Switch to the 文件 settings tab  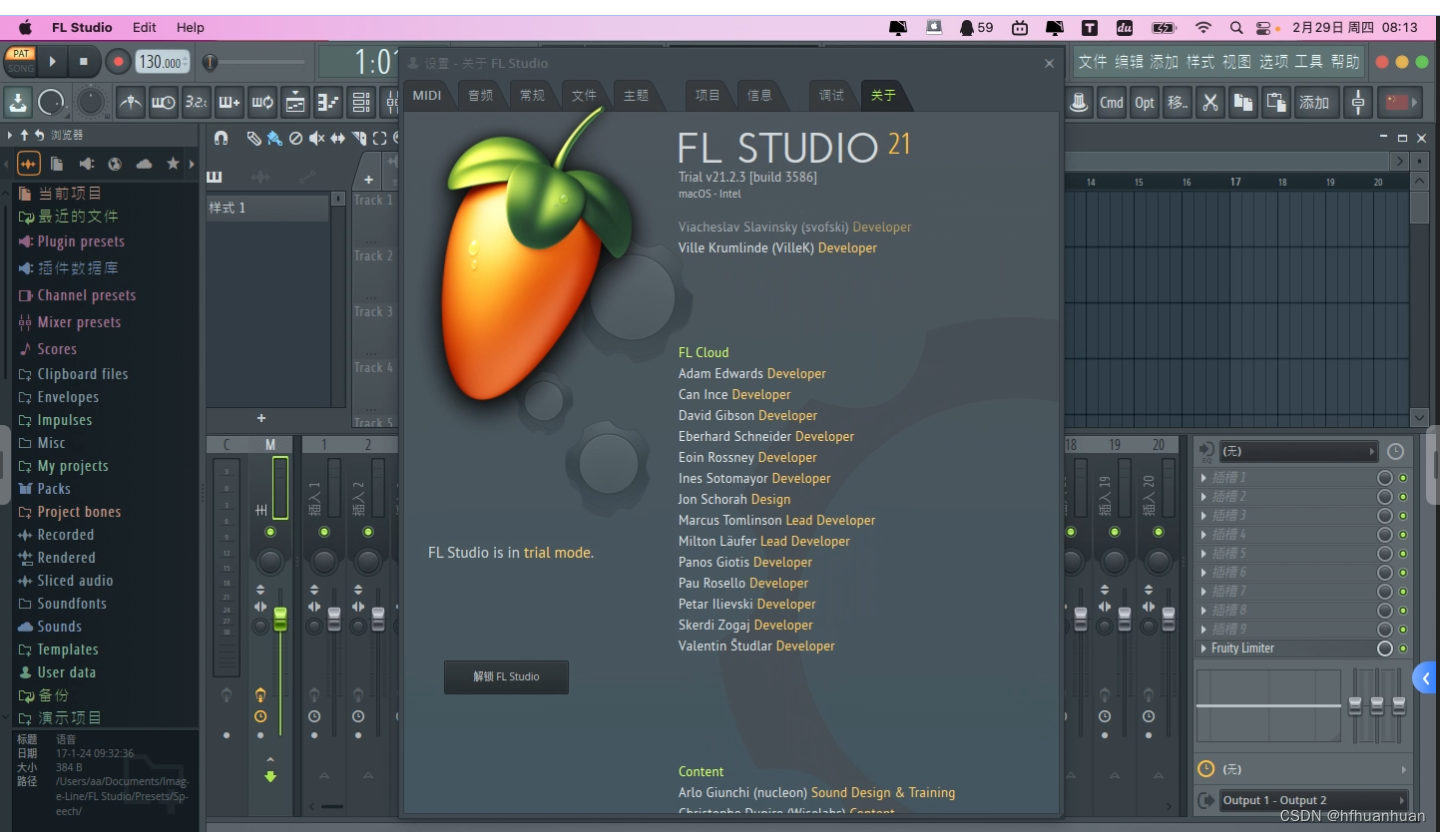click(584, 95)
